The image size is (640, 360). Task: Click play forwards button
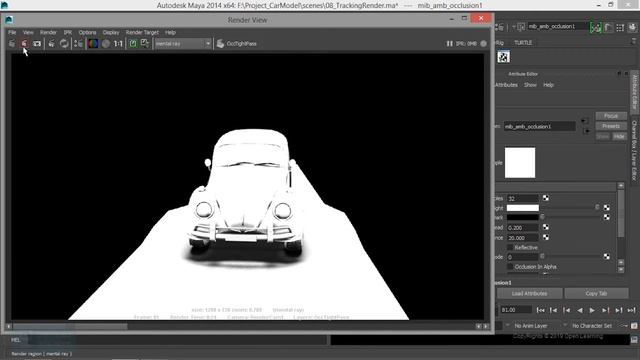coord(592,310)
